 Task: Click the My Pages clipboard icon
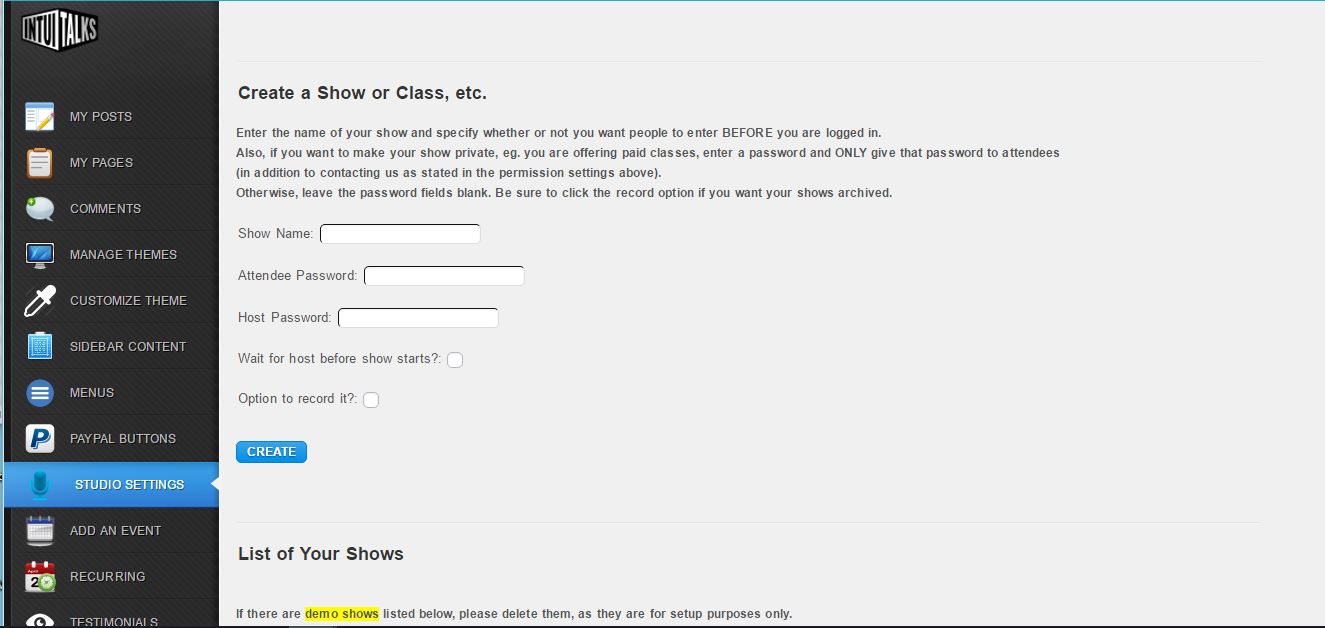(x=40, y=163)
